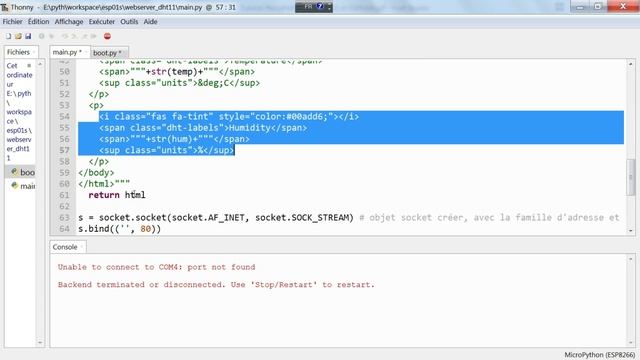Click the Thonny application icon in title bar

(5, 7)
